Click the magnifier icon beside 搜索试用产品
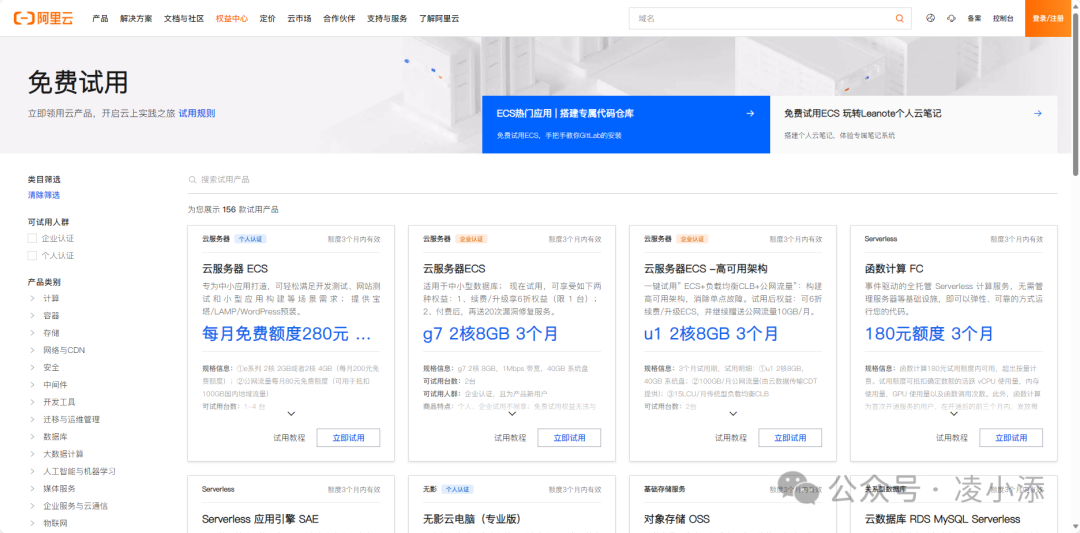 tap(193, 180)
